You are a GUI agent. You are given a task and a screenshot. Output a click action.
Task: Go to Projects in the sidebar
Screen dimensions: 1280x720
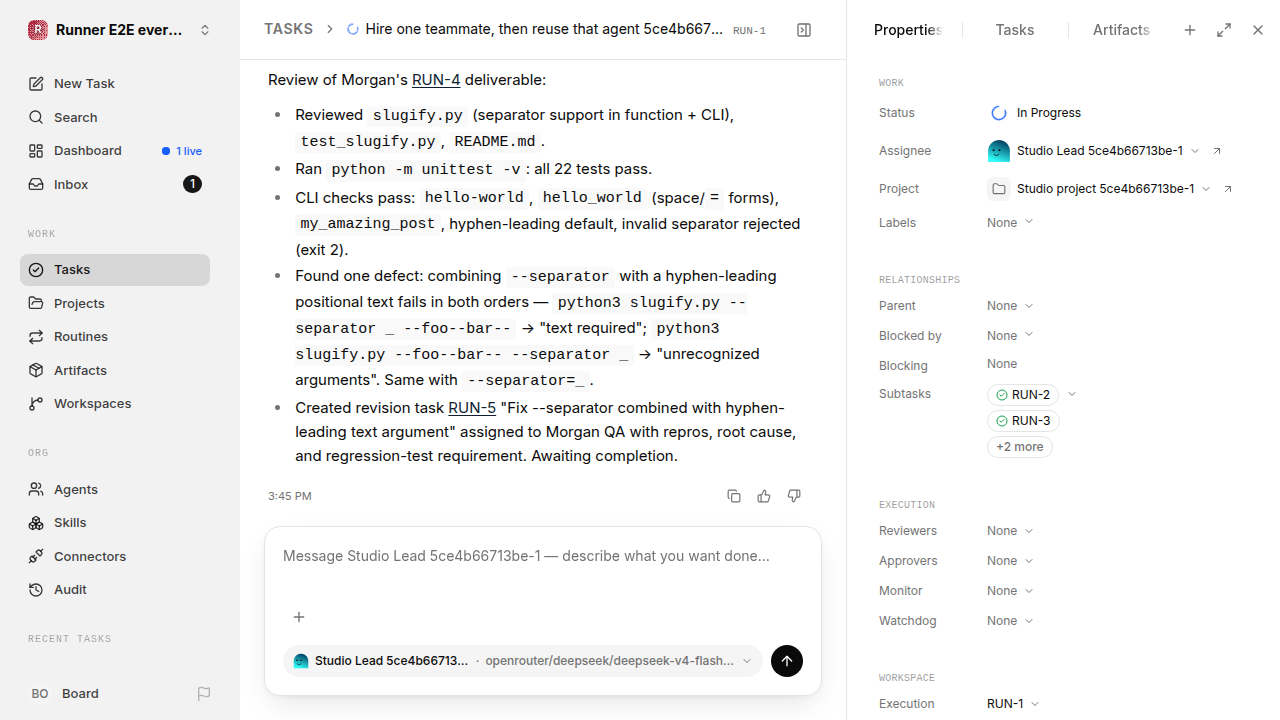115,303
